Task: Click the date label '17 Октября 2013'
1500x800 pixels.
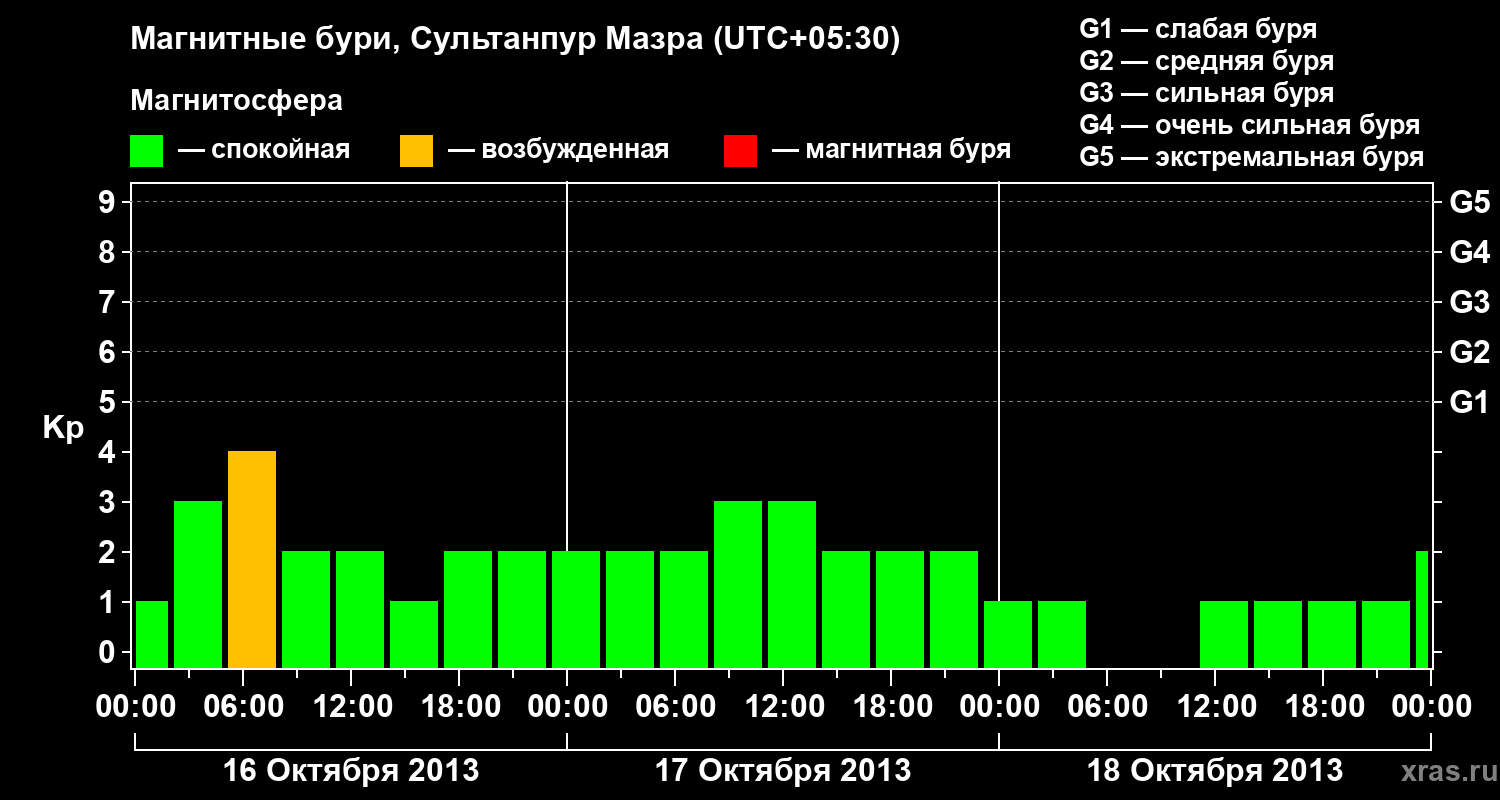Action: (x=783, y=771)
